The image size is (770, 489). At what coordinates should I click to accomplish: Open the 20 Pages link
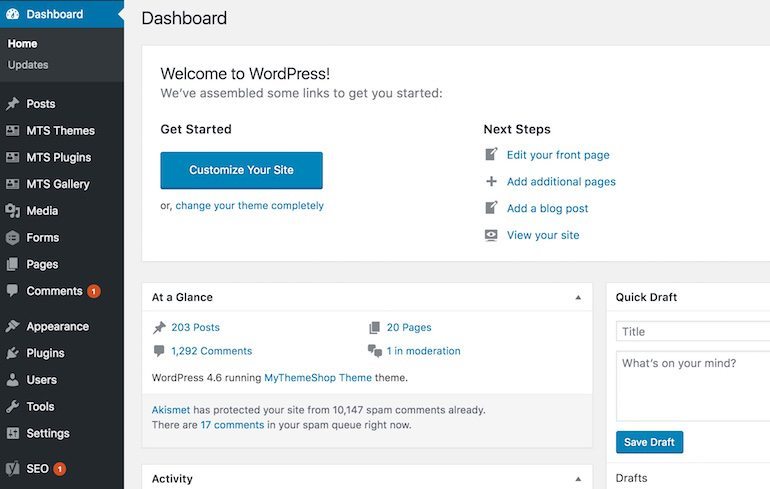click(409, 327)
